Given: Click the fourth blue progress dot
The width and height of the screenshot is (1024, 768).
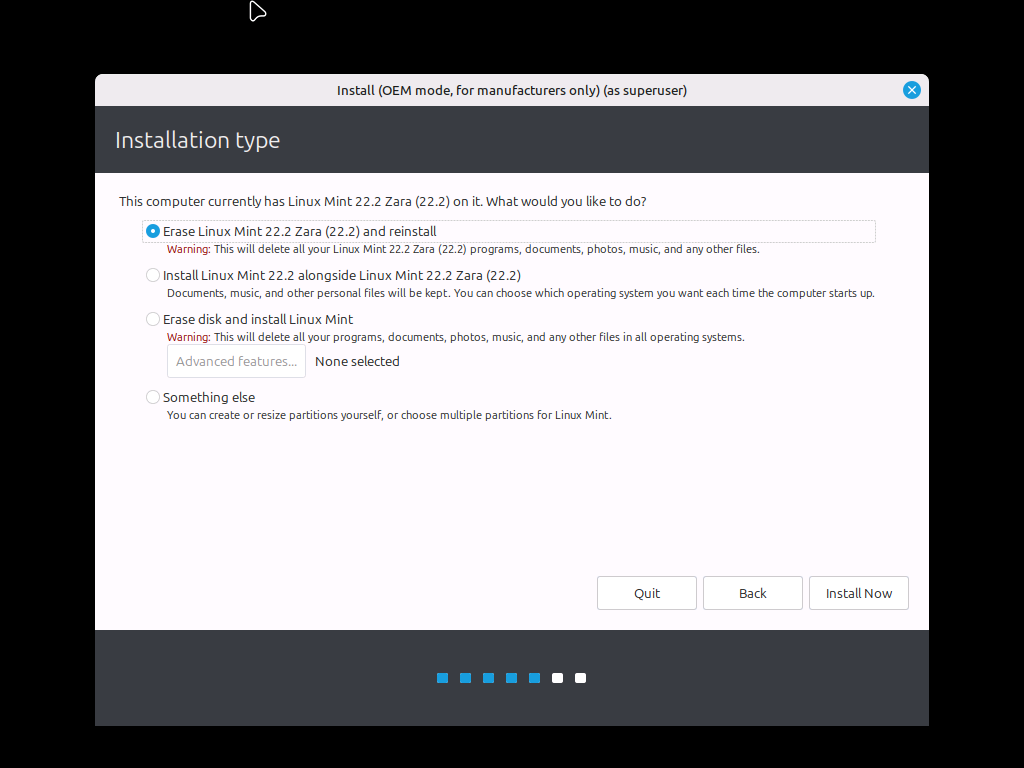Looking at the screenshot, I should pos(511,678).
